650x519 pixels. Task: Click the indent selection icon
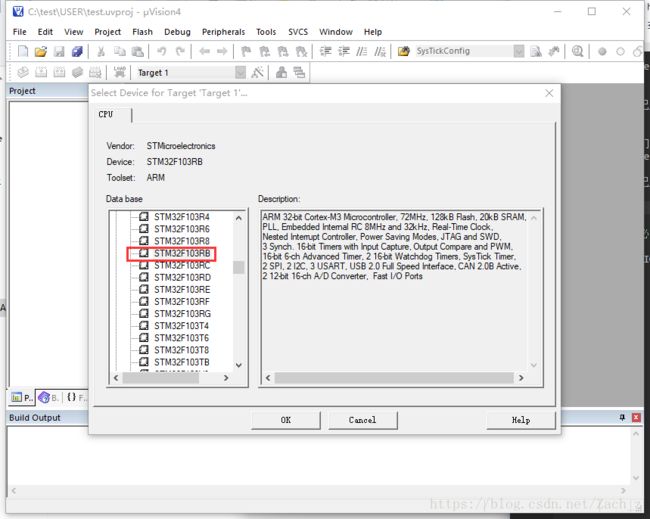point(326,51)
